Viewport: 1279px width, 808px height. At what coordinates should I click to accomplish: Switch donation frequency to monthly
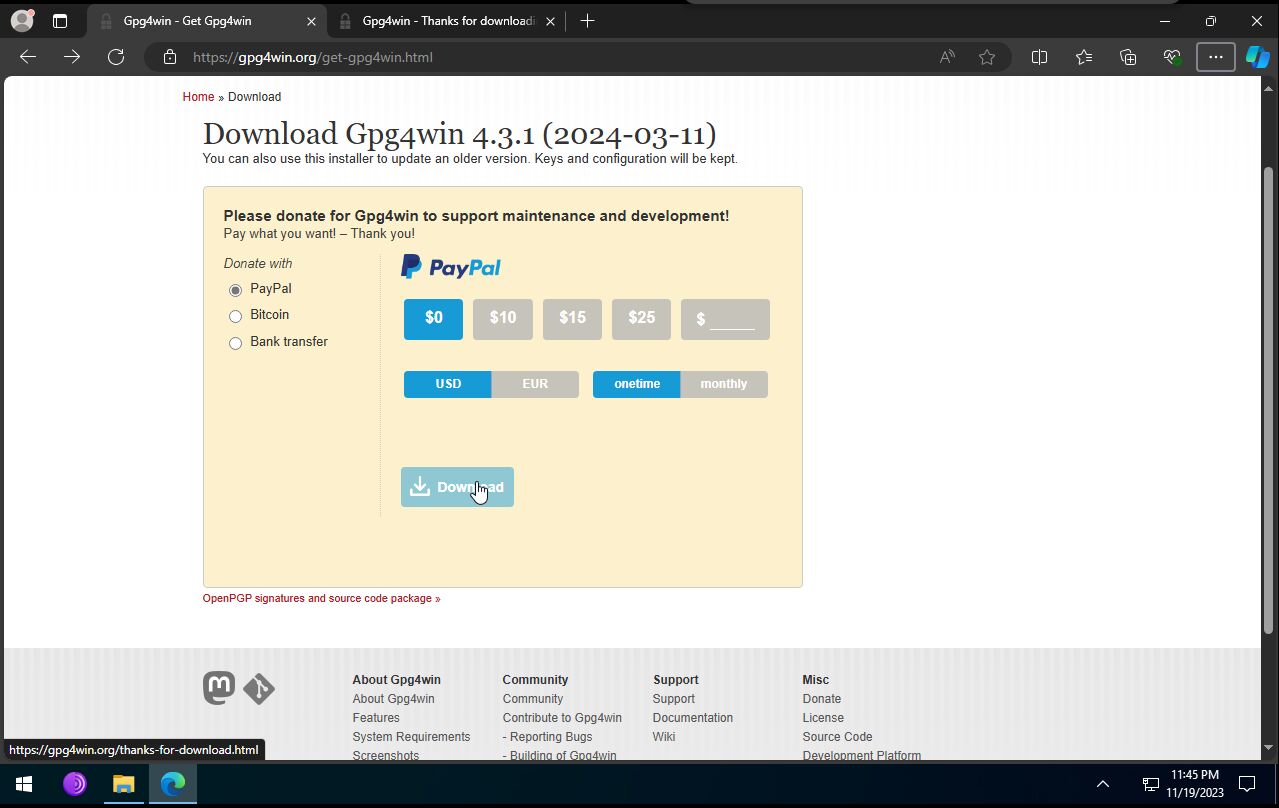click(x=723, y=384)
